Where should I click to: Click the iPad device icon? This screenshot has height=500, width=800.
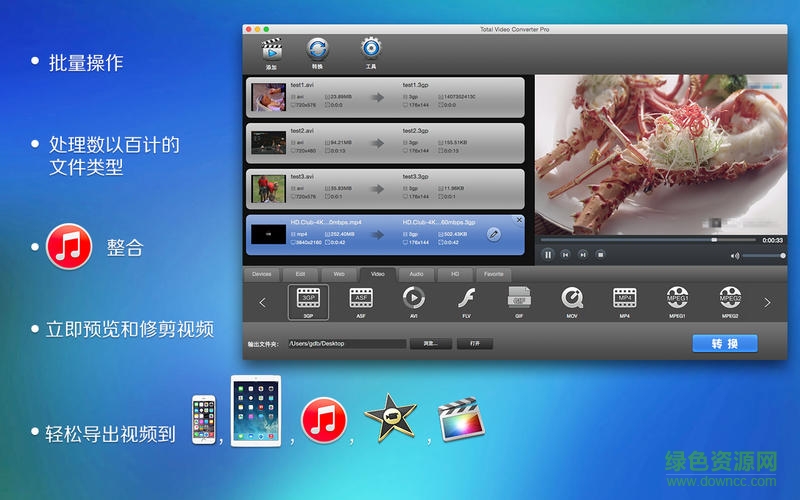click(x=256, y=411)
